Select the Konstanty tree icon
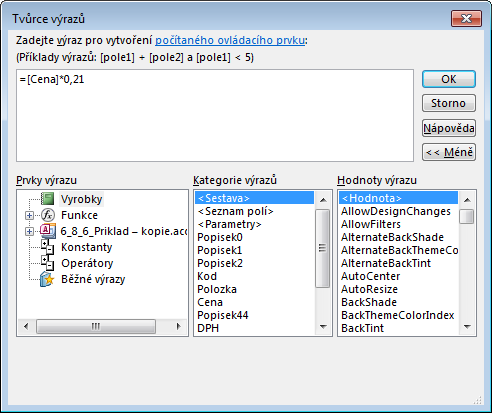Image resolution: width=492 pixels, height=413 pixels. coord(48,247)
